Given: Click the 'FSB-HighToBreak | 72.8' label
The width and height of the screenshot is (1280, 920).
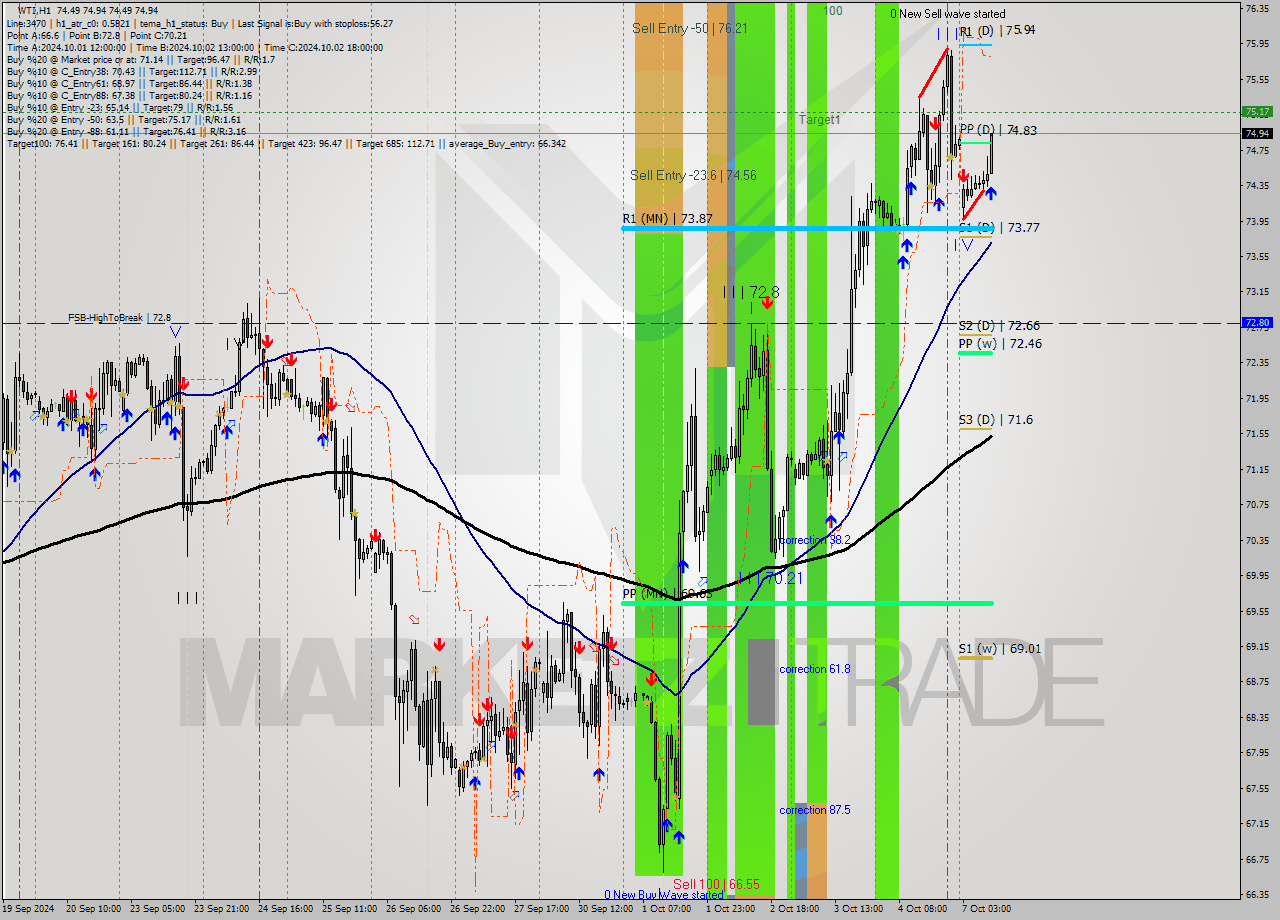Looking at the screenshot, I should click(120, 318).
